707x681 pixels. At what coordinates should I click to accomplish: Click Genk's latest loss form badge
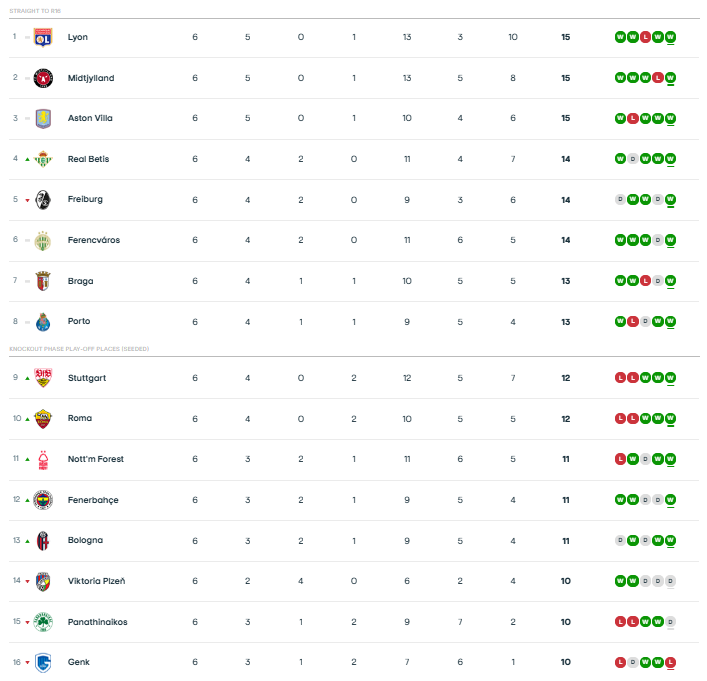(x=670, y=663)
